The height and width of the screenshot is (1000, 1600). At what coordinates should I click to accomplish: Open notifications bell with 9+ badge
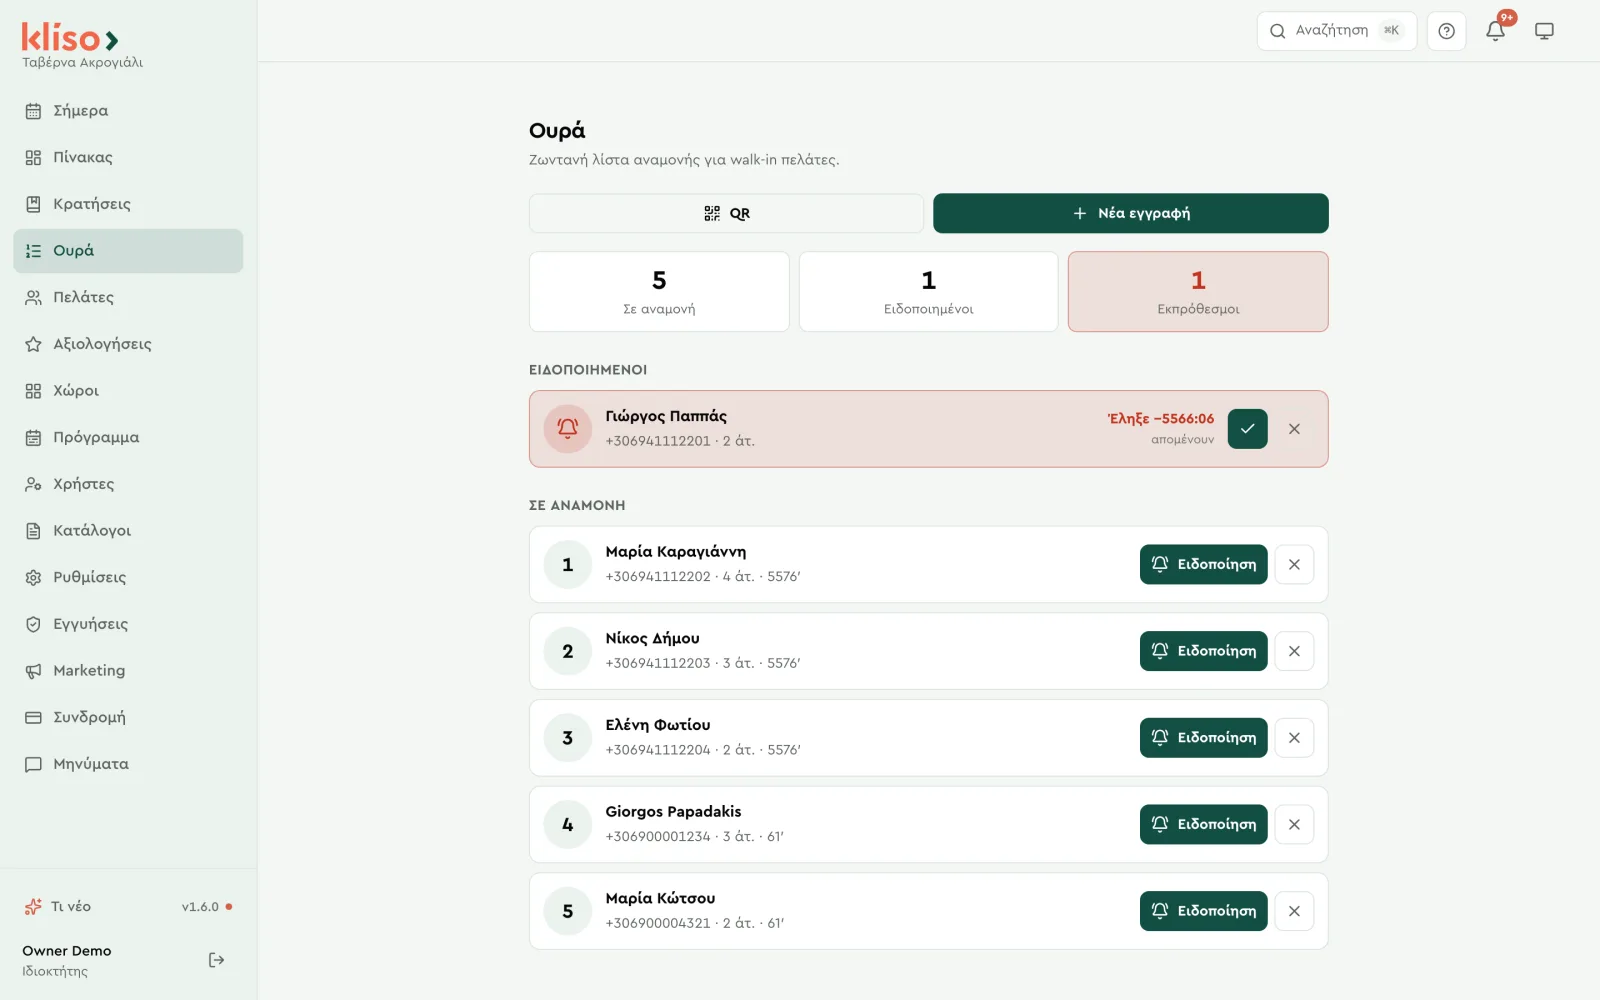click(1496, 31)
